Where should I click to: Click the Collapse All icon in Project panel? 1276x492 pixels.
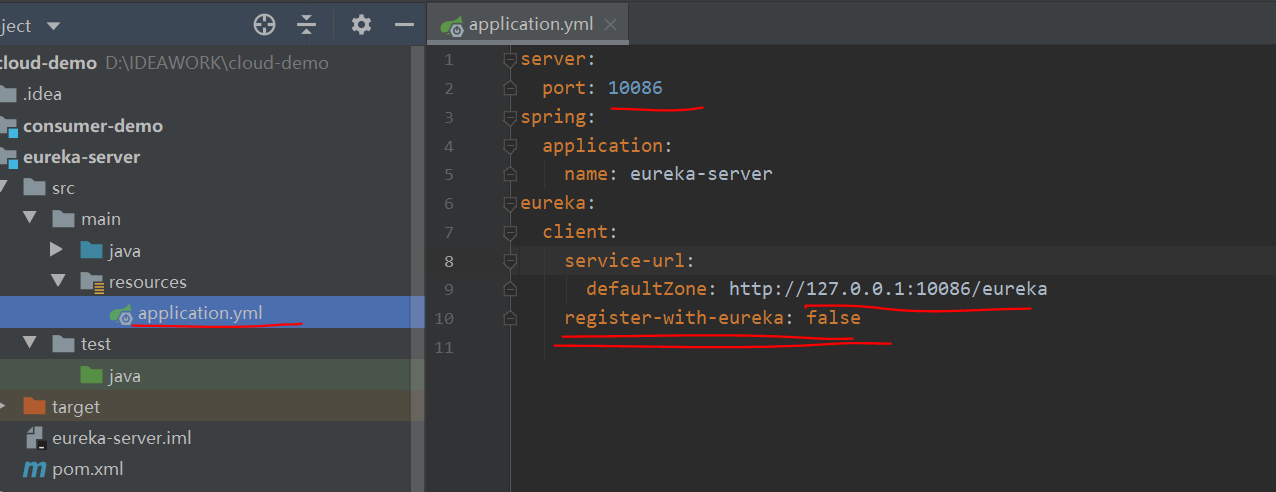pos(306,24)
